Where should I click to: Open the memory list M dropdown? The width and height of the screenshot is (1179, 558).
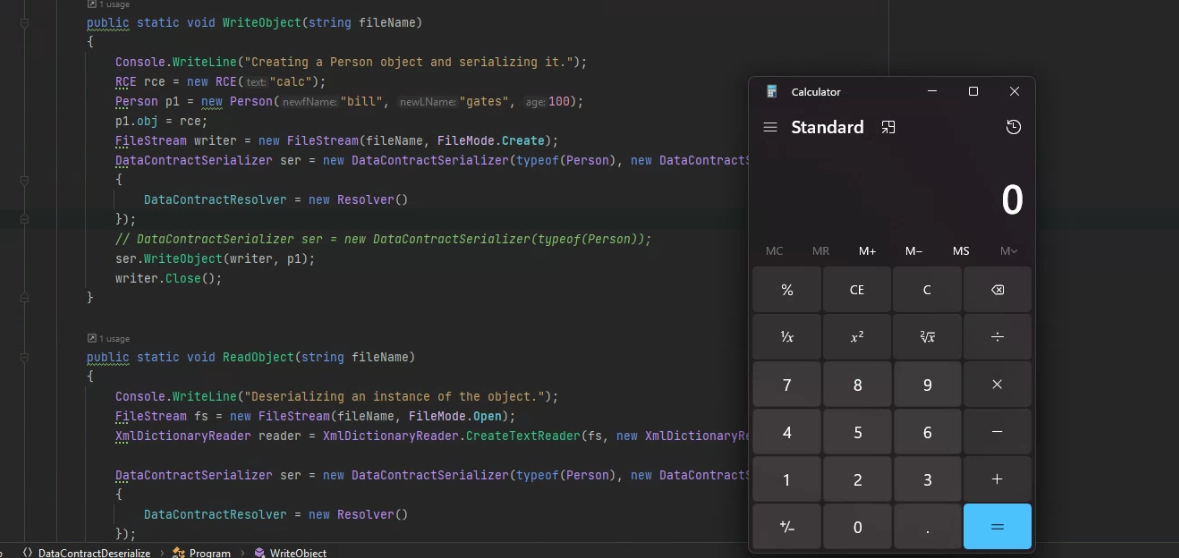pos(1008,251)
